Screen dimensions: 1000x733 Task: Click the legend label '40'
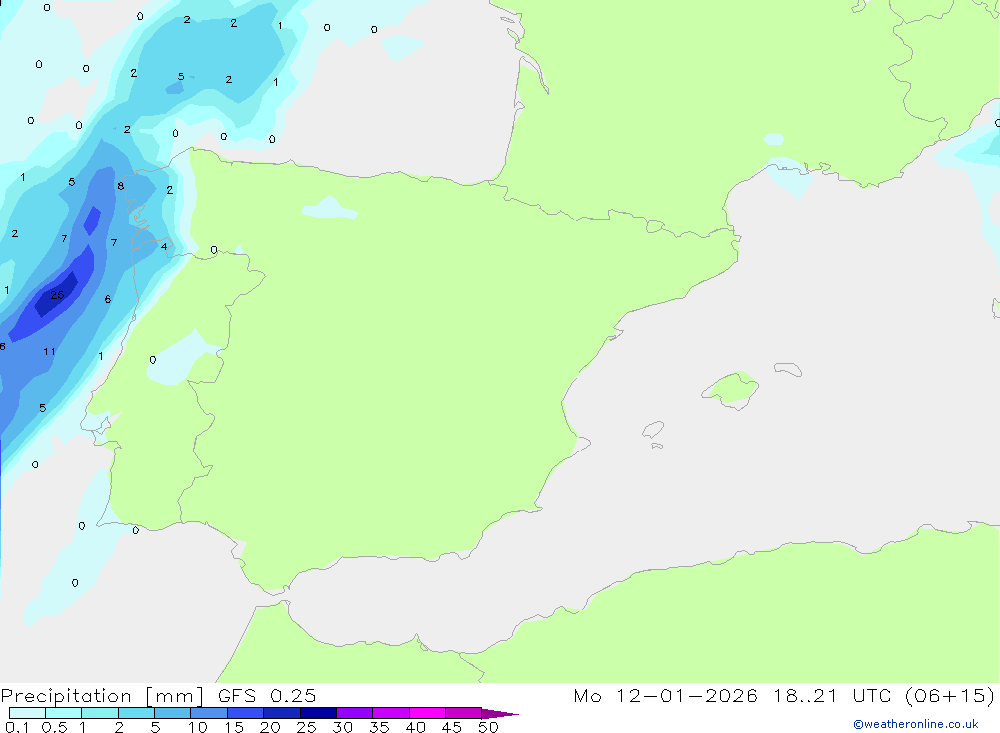point(415,727)
